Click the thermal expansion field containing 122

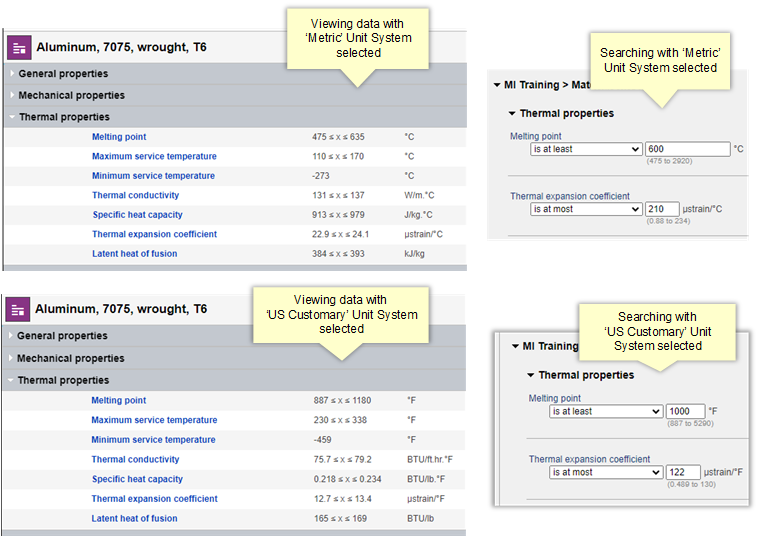click(685, 472)
